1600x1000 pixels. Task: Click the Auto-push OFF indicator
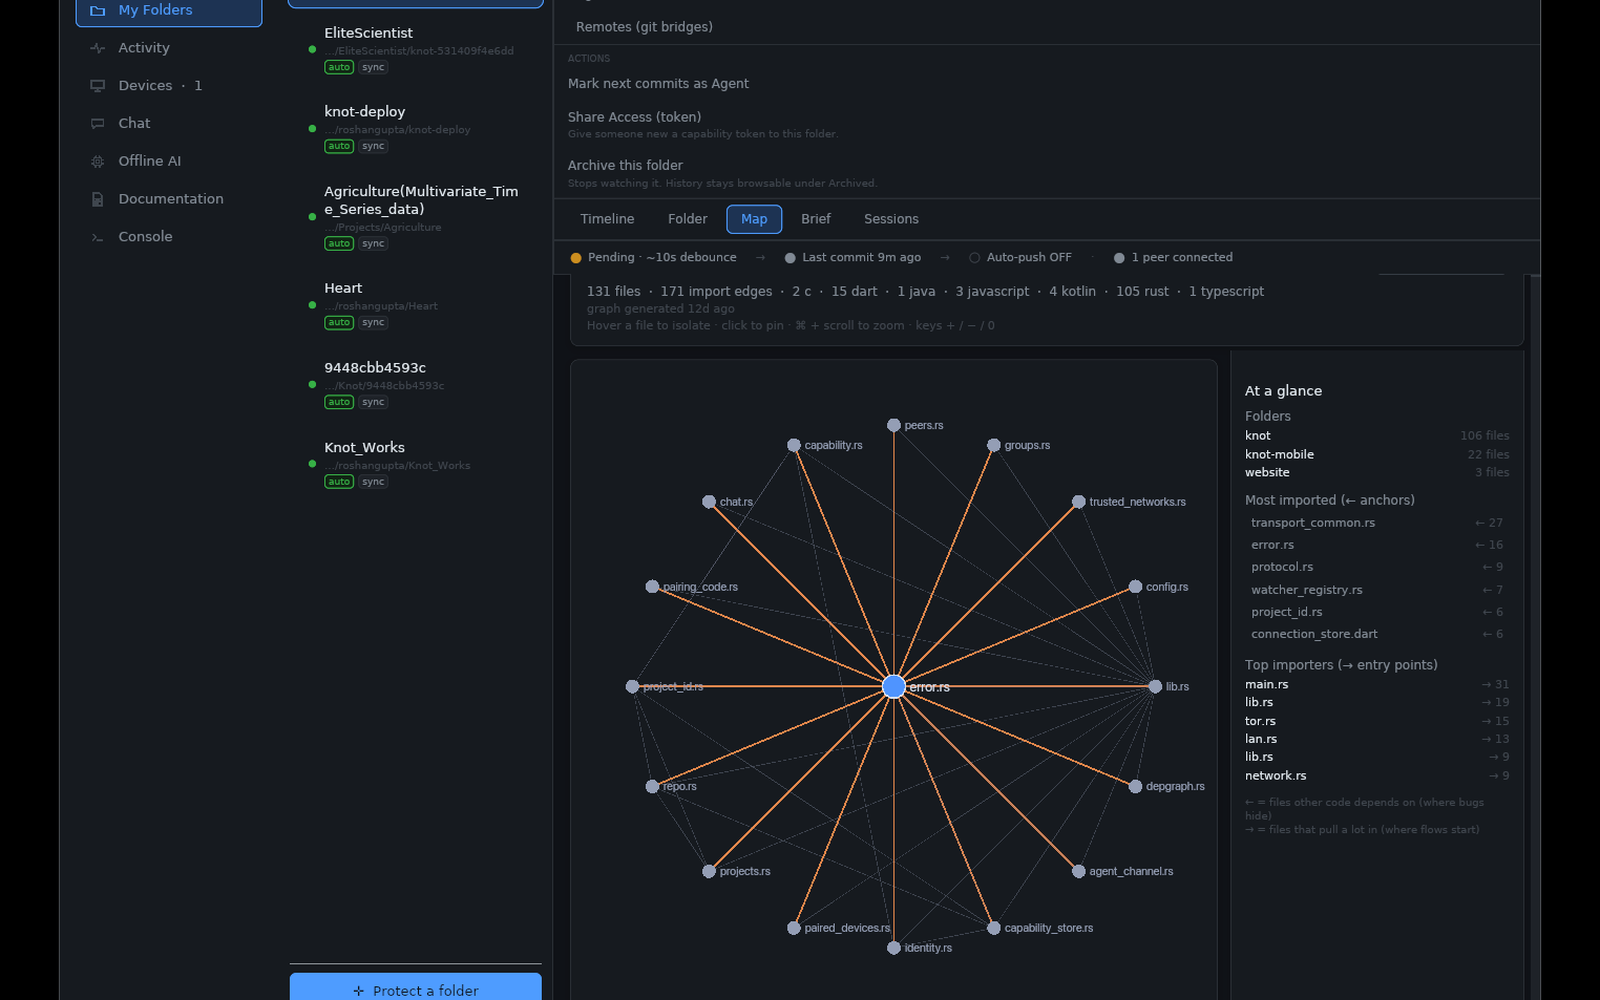(1020, 257)
